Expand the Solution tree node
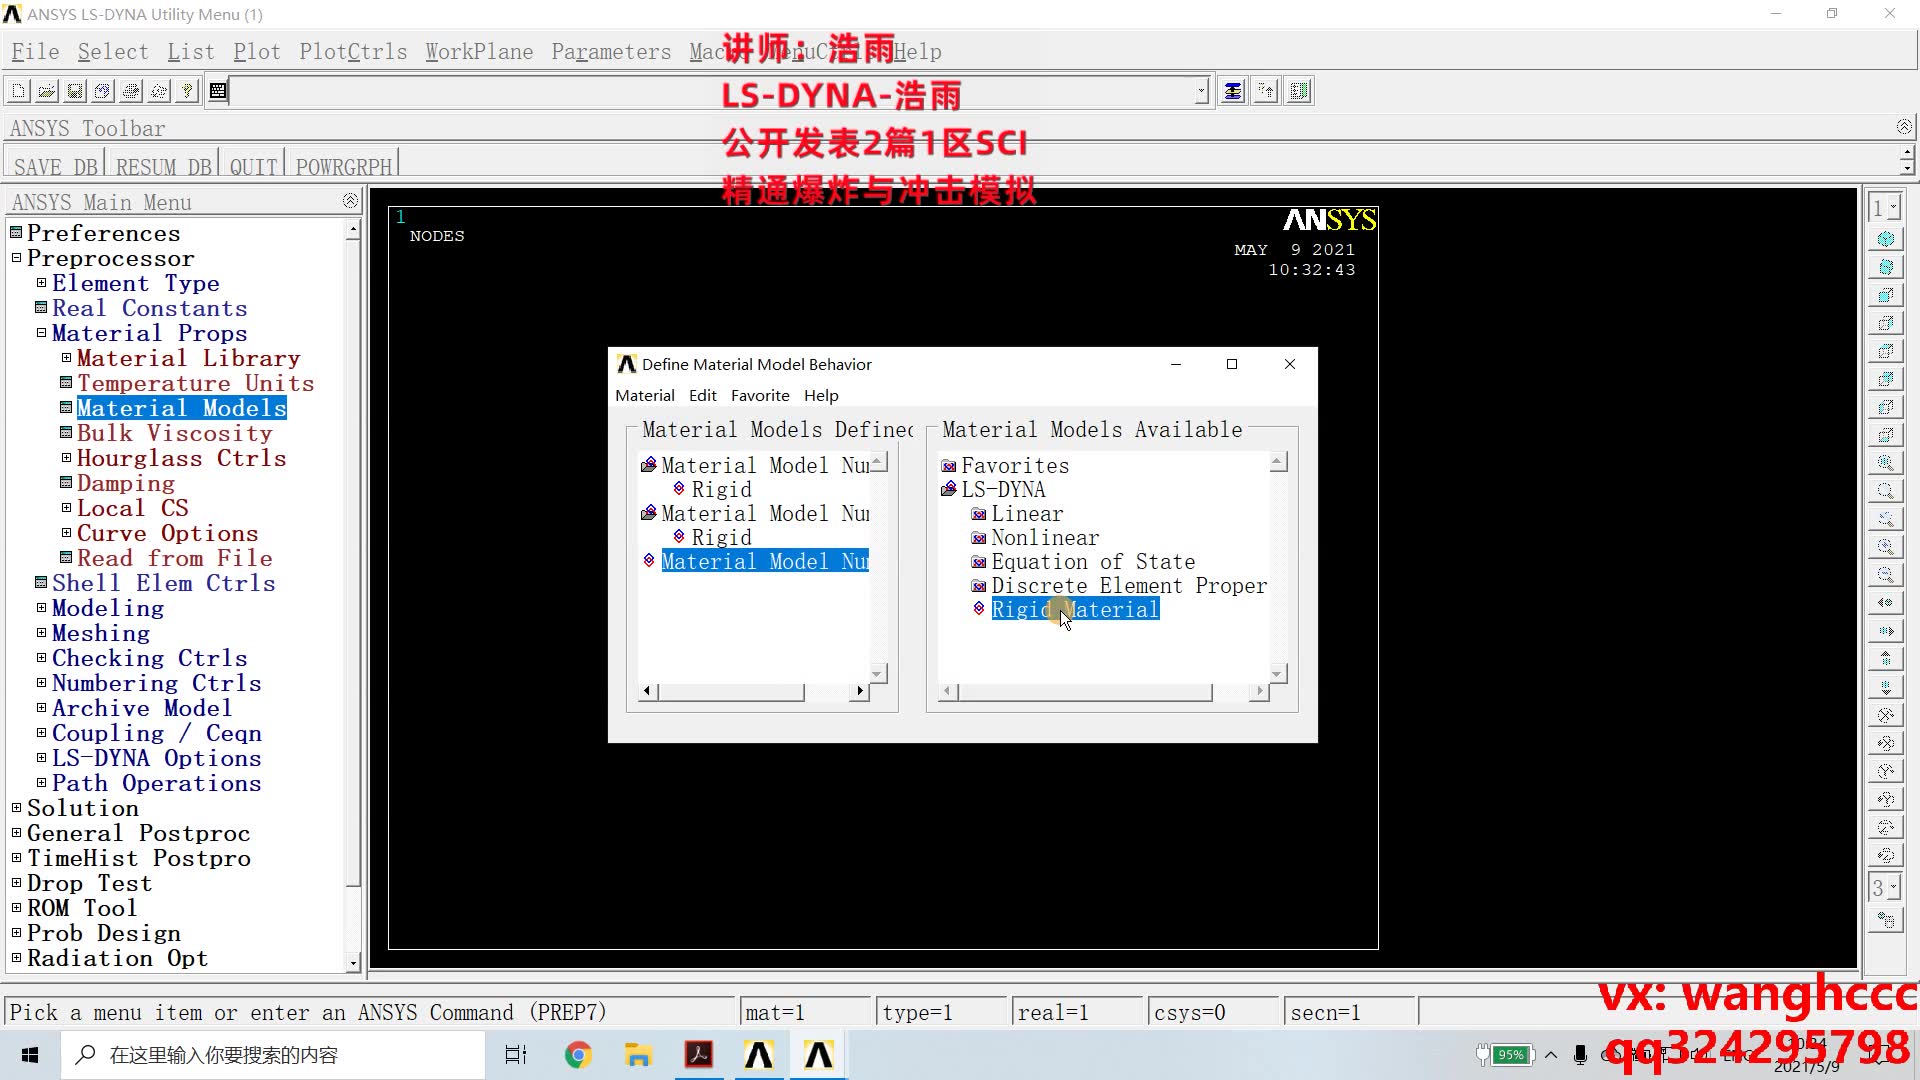The image size is (1920, 1080). click(16, 808)
